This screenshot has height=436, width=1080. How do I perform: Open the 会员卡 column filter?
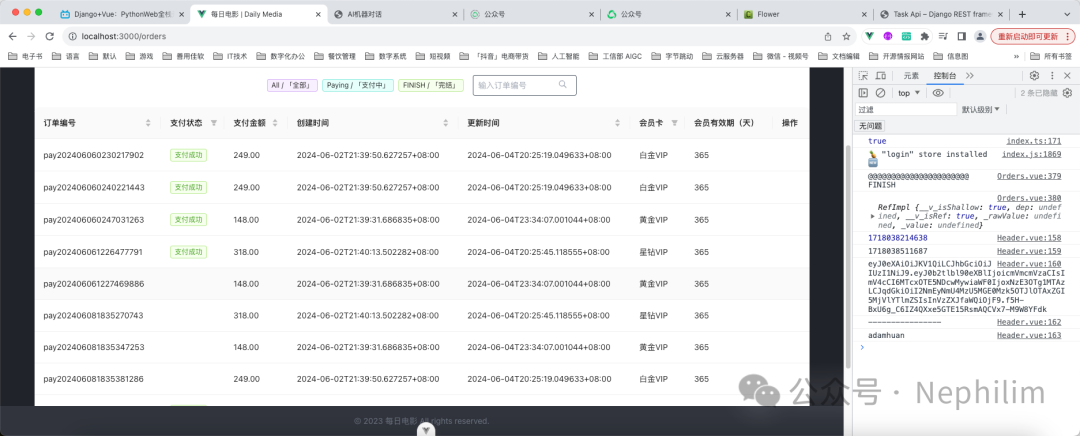674,123
